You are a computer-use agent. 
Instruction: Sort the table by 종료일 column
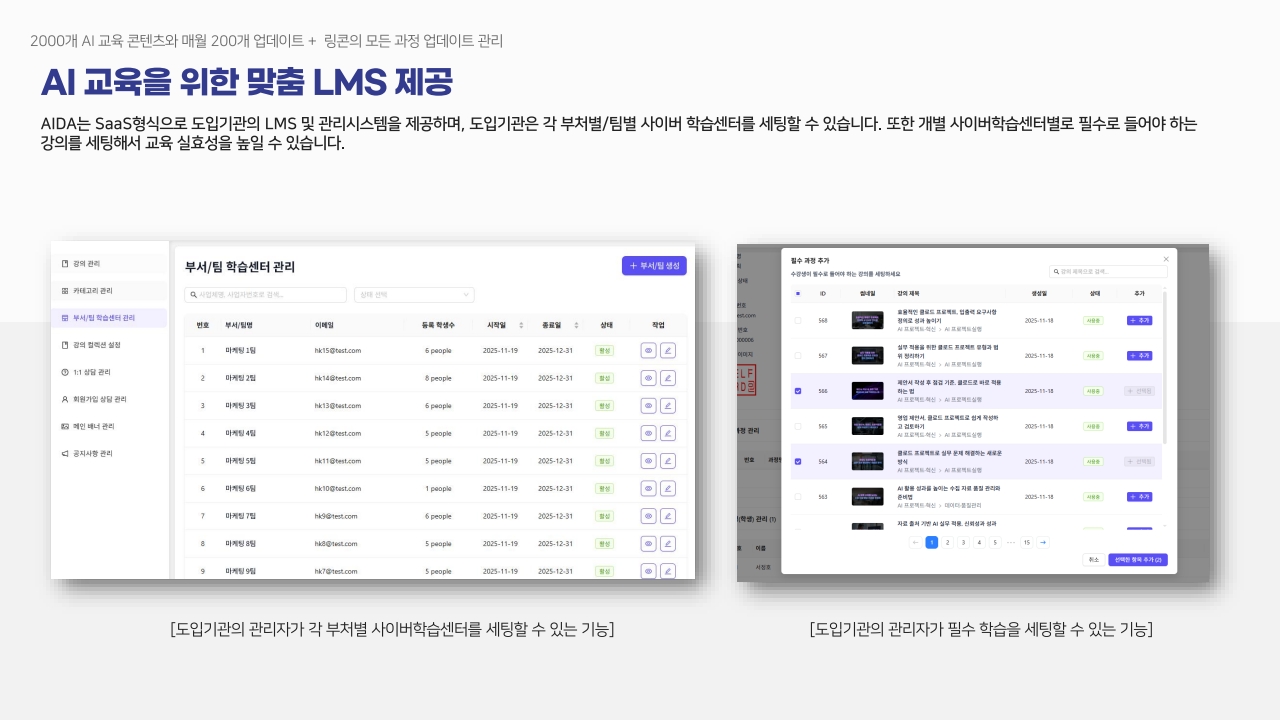(x=576, y=325)
